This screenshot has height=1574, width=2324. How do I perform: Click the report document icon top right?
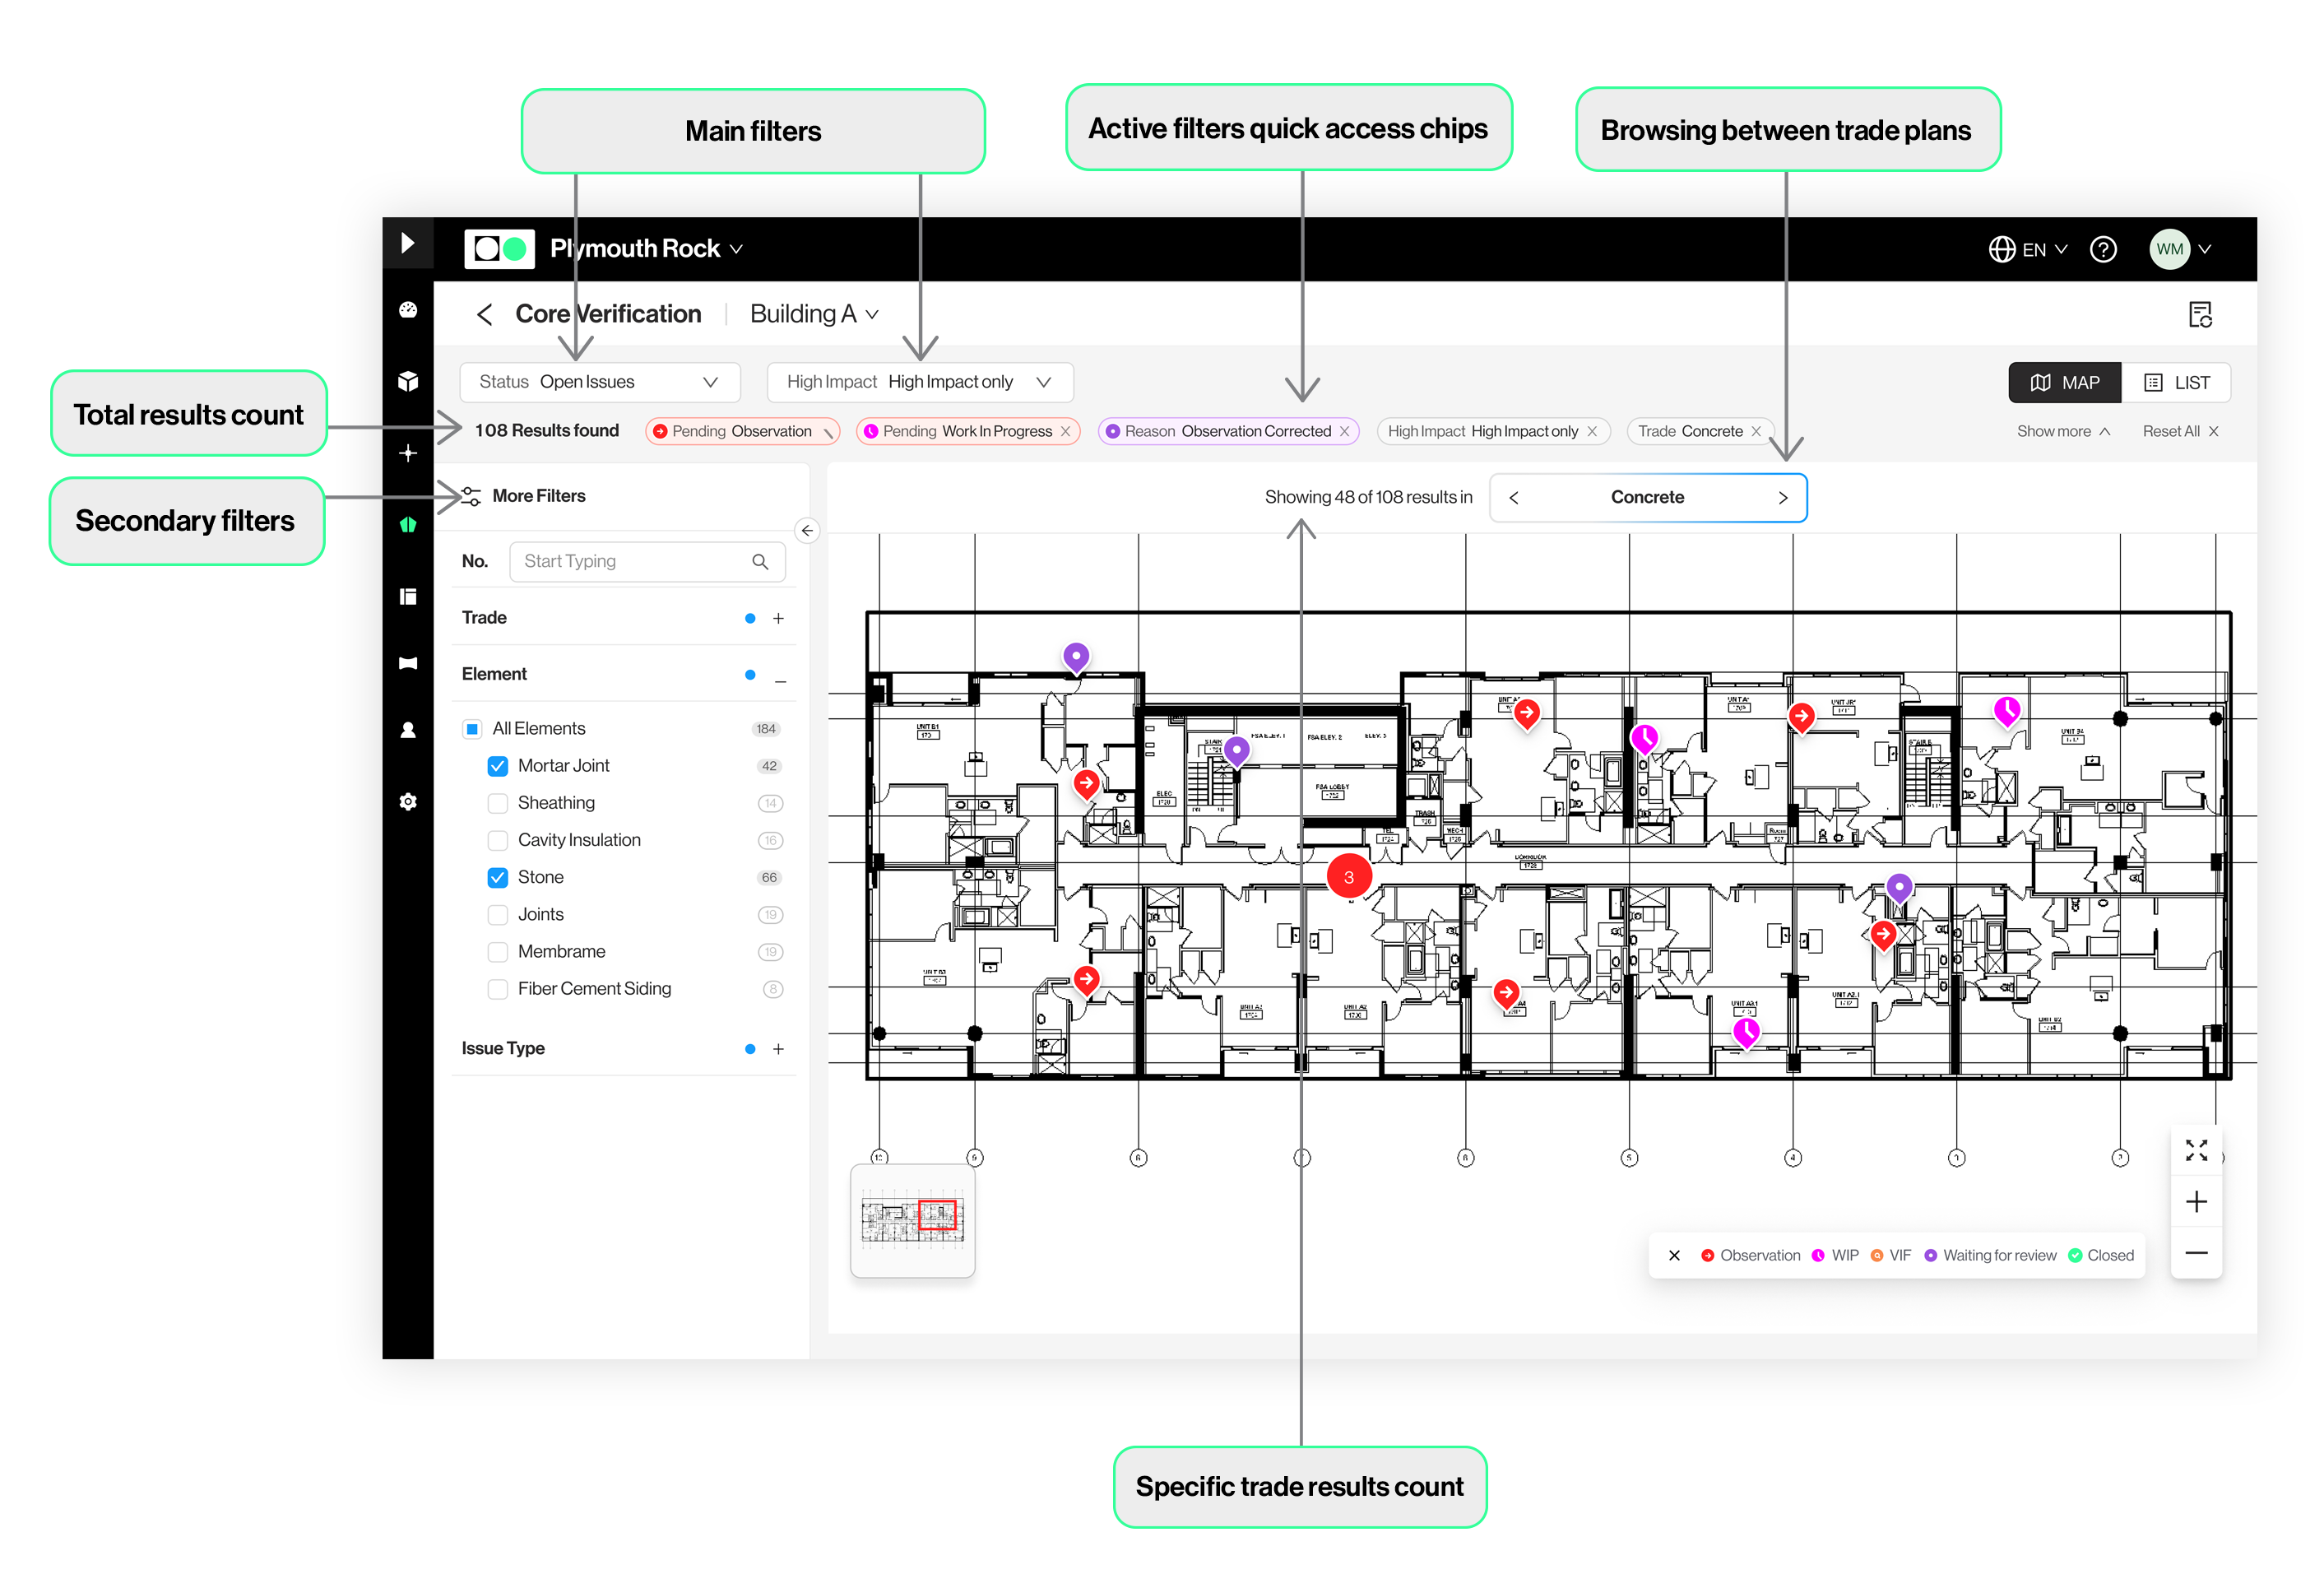(x=2199, y=315)
